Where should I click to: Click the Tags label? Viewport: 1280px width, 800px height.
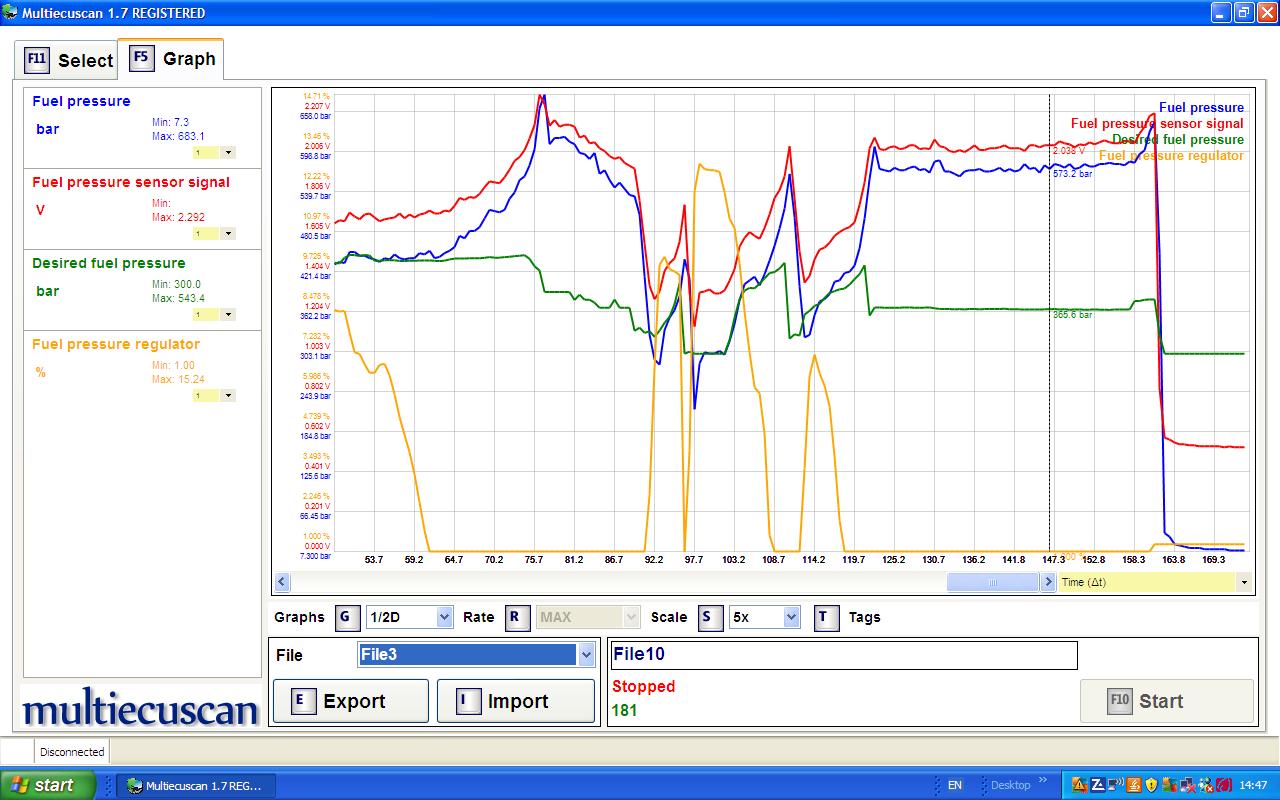coord(865,617)
